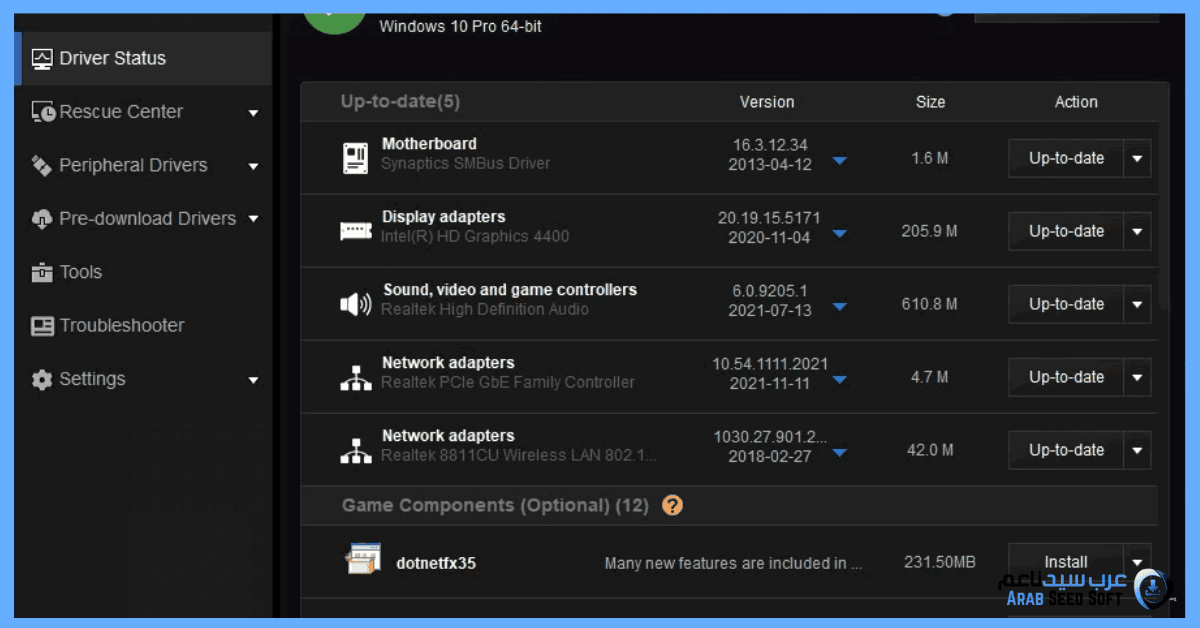The height and width of the screenshot is (628, 1200).
Task: Click the Sound controllers speaker icon
Action: [x=355, y=304]
